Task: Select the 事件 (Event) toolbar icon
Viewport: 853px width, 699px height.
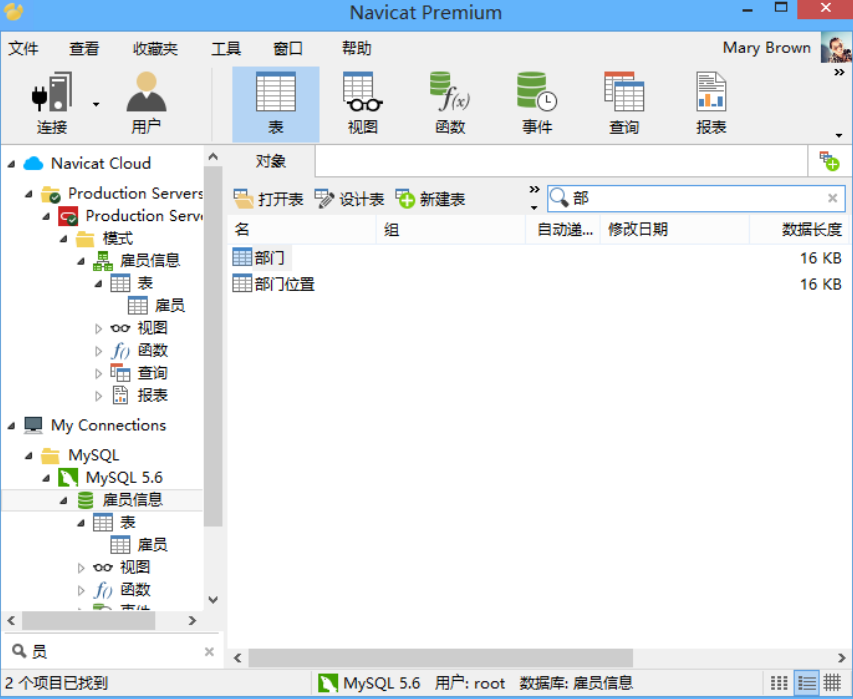Action: 537,104
